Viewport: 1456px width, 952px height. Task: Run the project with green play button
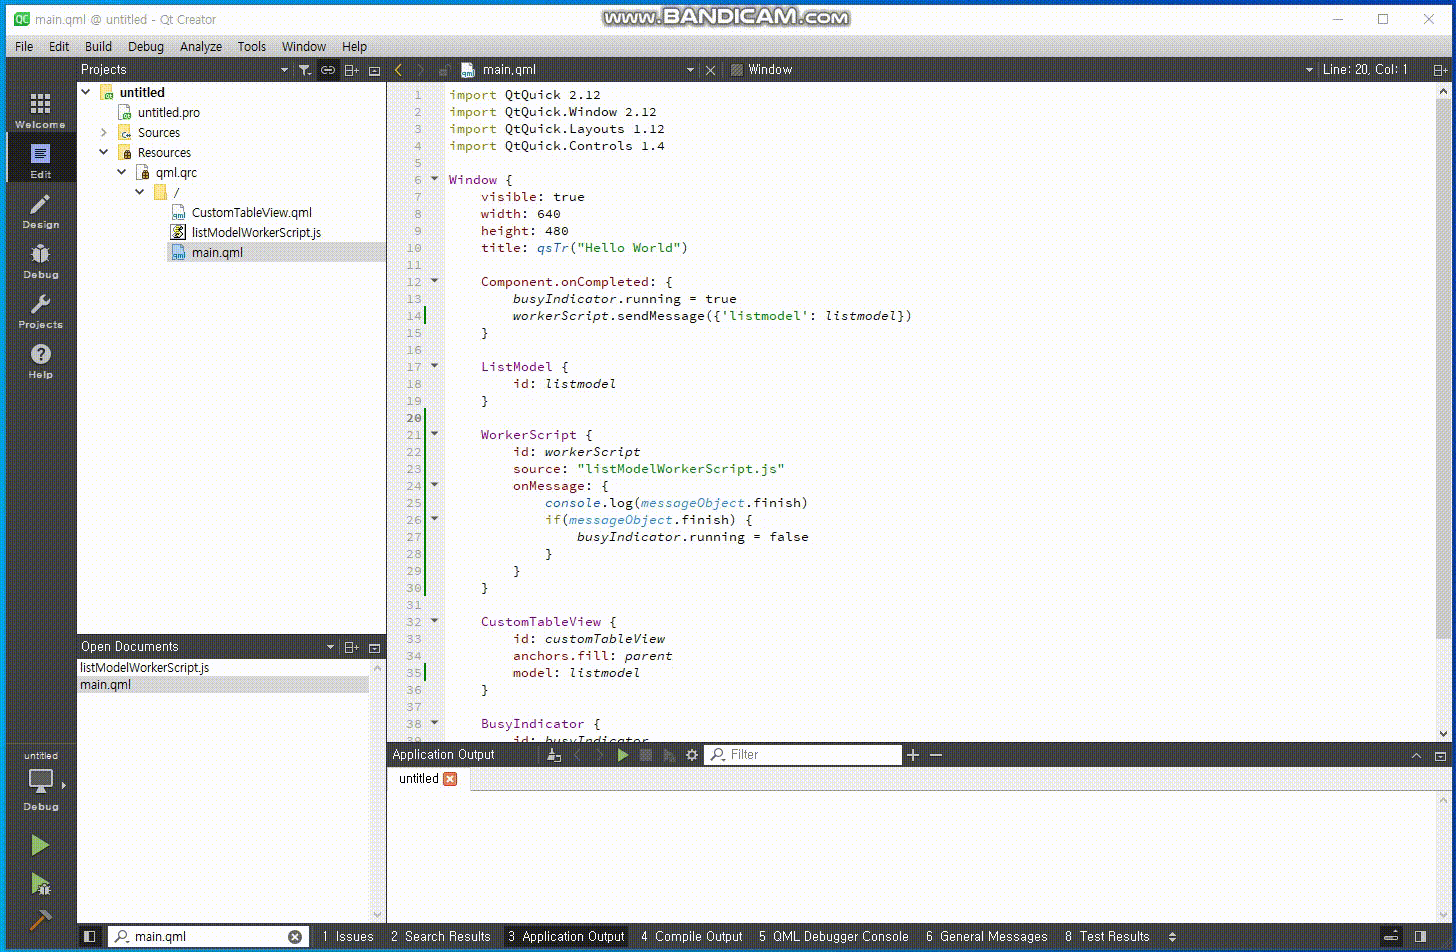click(40, 845)
